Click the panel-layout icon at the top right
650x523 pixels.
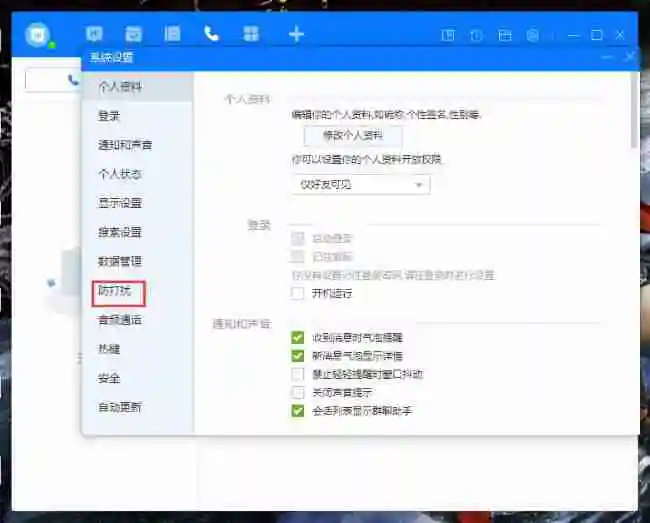click(448, 35)
